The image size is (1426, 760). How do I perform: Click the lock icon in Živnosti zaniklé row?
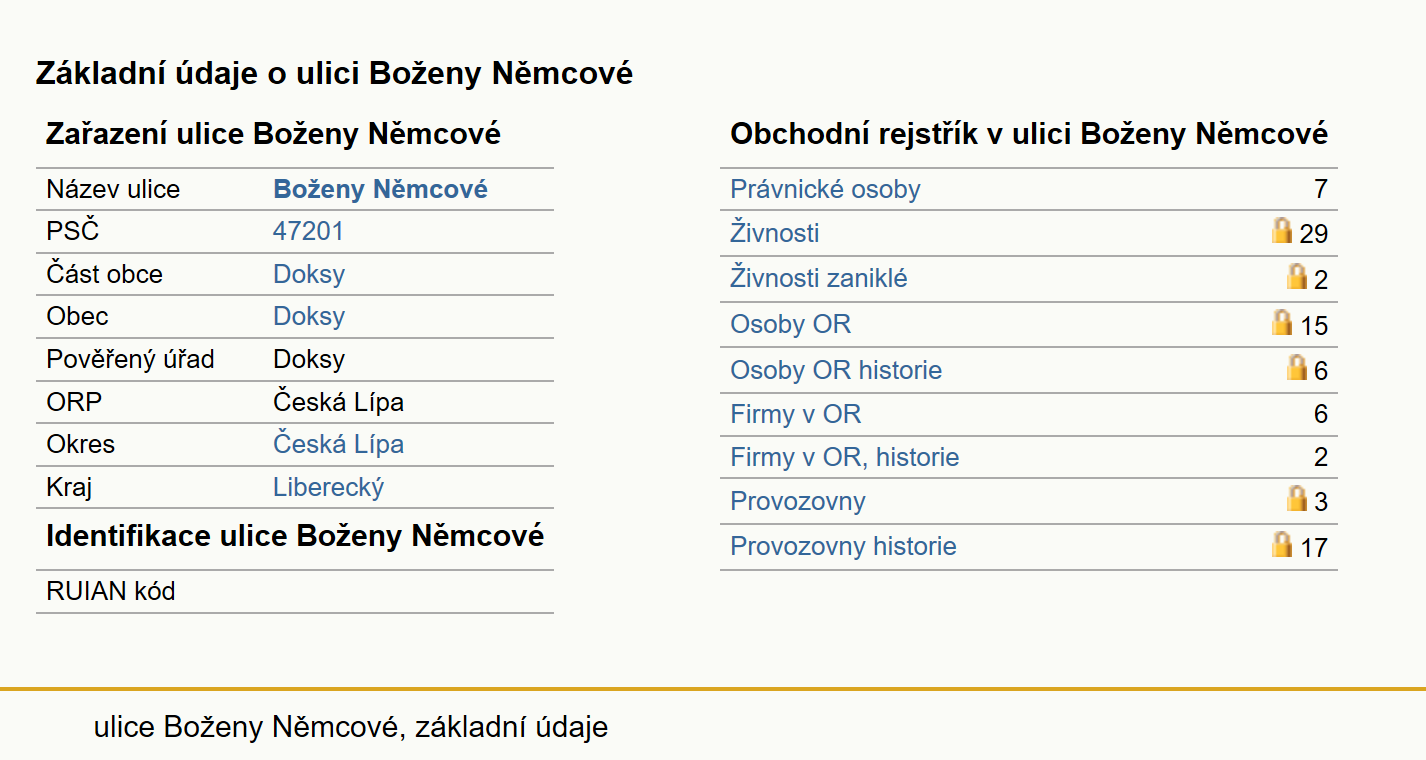pyautogui.click(x=1297, y=277)
